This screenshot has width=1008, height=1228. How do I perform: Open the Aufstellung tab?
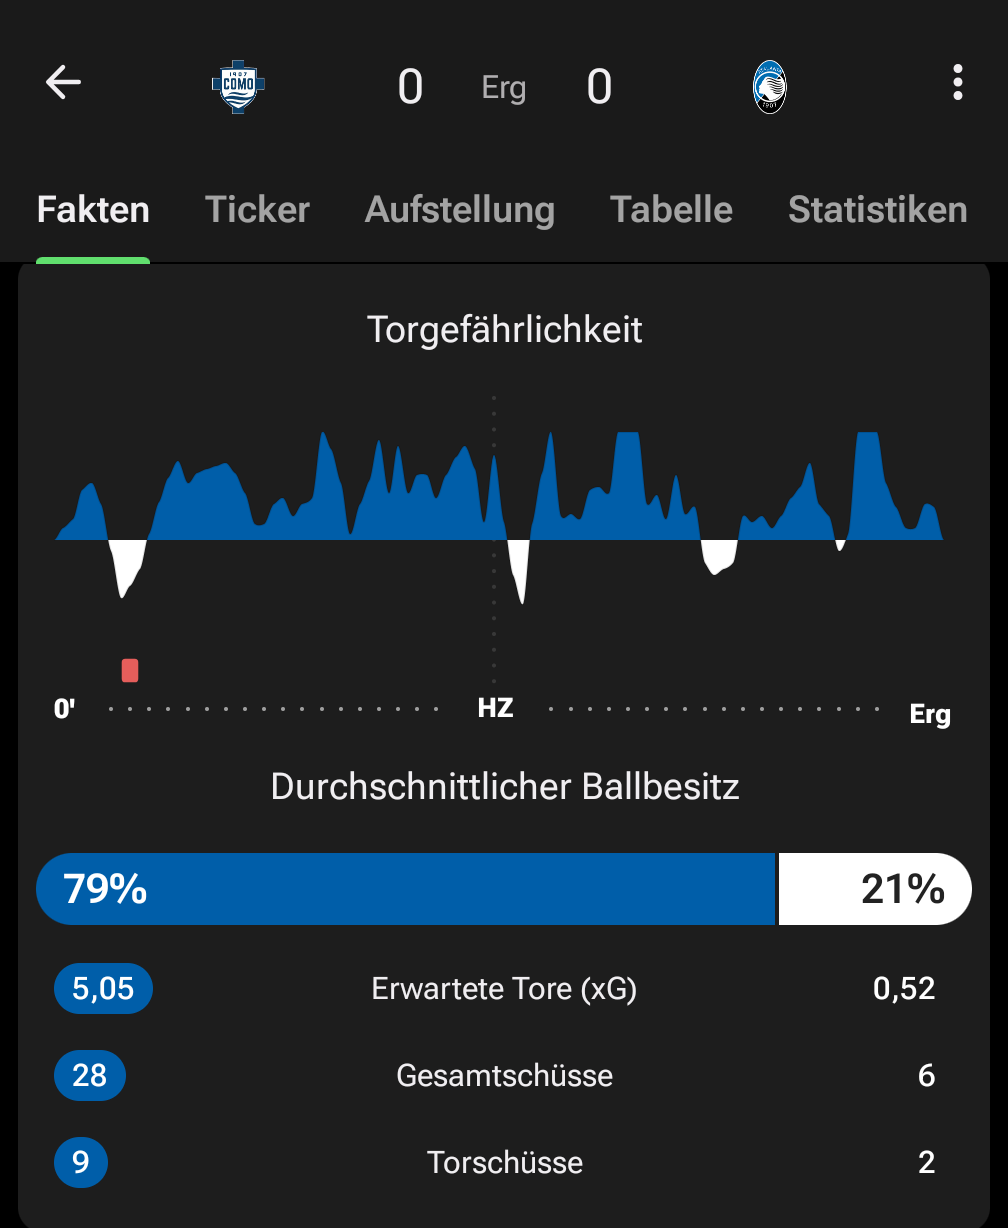pos(460,210)
